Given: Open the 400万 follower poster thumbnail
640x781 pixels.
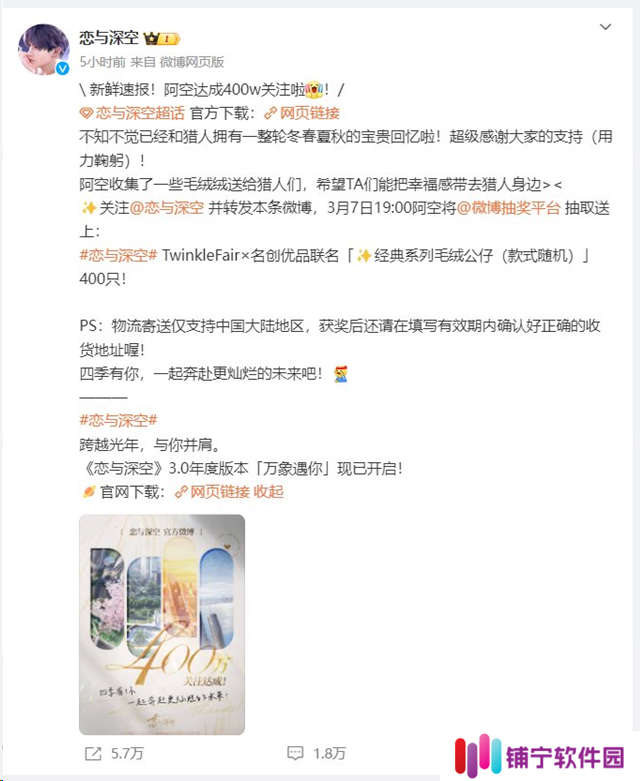Looking at the screenshot, I should pos(162,625).
